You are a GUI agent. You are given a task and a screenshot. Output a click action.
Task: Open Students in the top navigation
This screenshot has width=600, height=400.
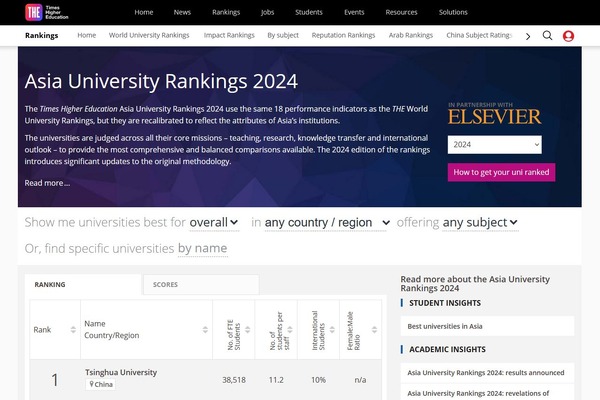coord(309,12)
